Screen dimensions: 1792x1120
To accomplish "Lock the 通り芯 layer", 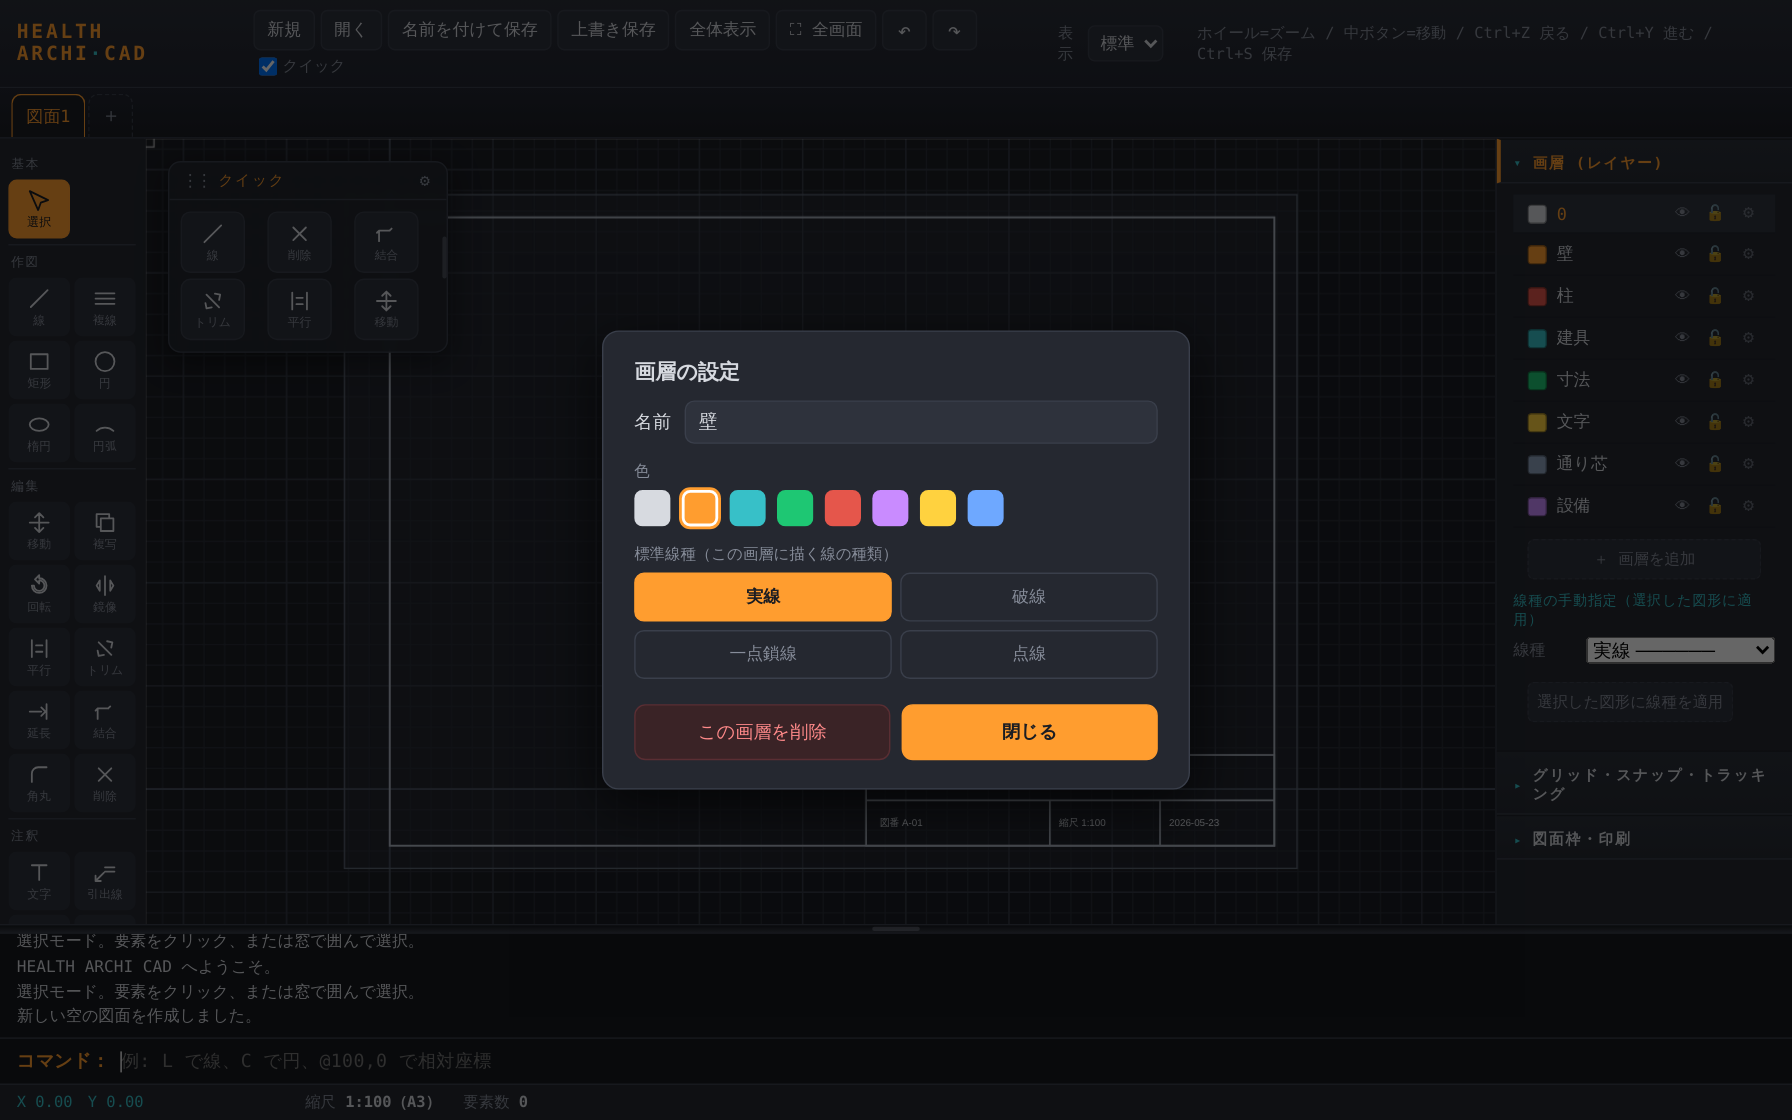I will coord(1715,464).
